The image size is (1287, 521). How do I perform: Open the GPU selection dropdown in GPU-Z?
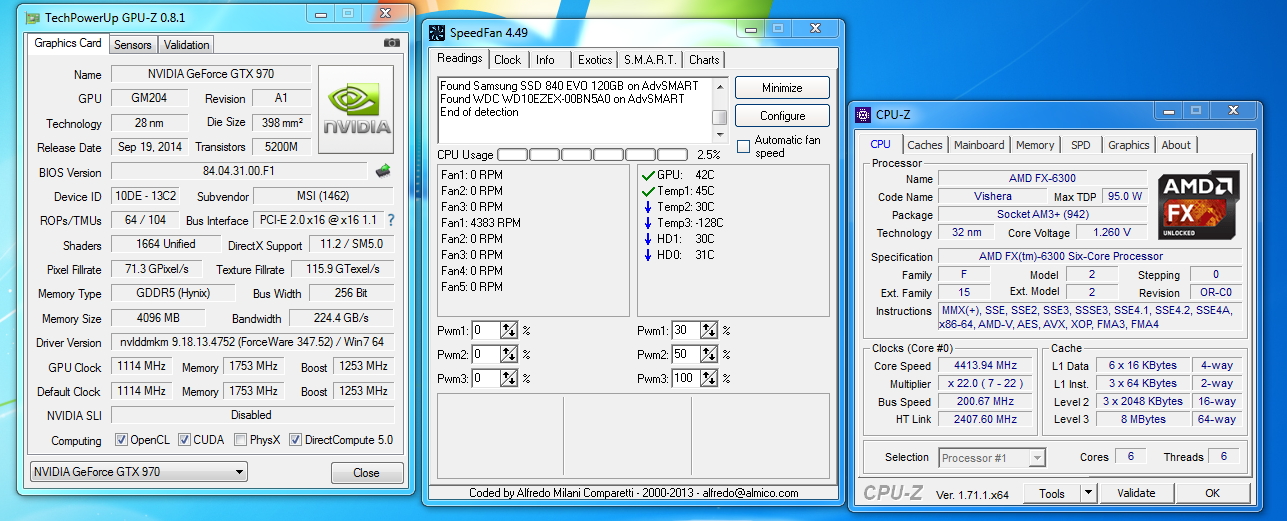click(x=138, y=472)
